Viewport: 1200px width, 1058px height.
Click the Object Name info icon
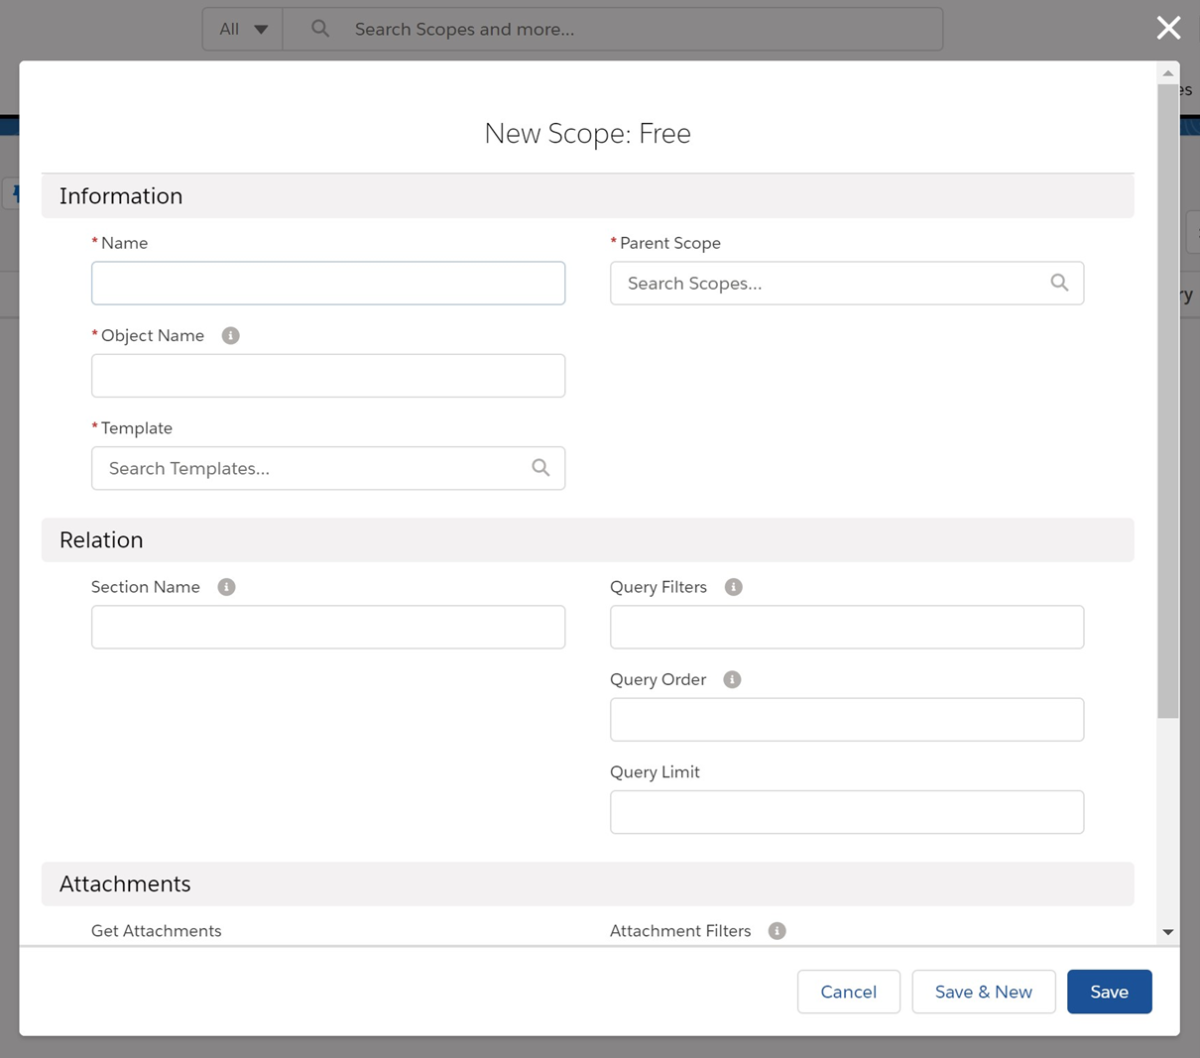pyautogui.click(x=231, y=335)
